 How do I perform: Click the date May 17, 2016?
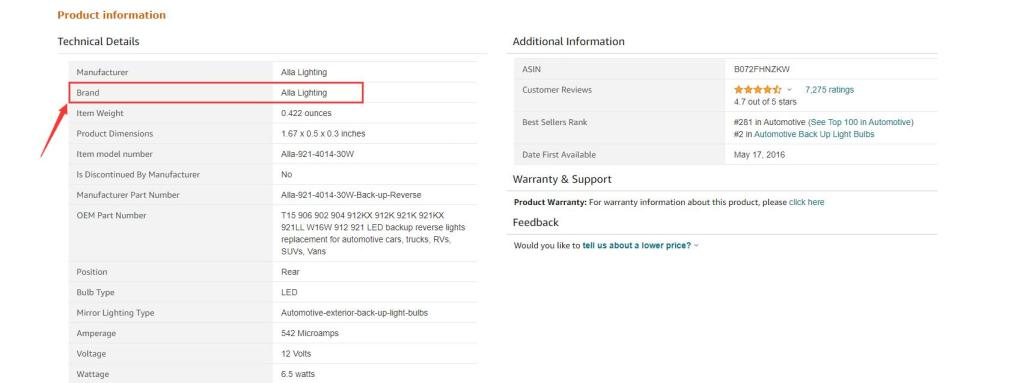click(759, 155)
